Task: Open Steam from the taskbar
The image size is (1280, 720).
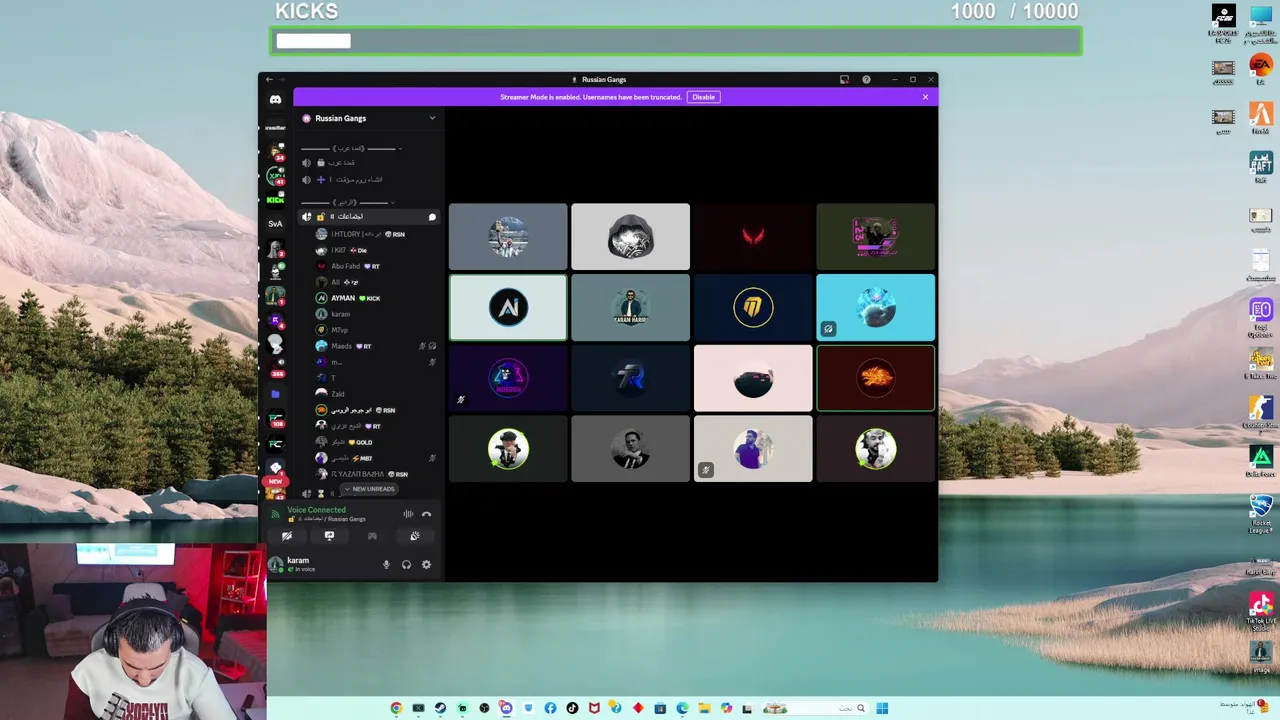Action: tap(440, 708)
